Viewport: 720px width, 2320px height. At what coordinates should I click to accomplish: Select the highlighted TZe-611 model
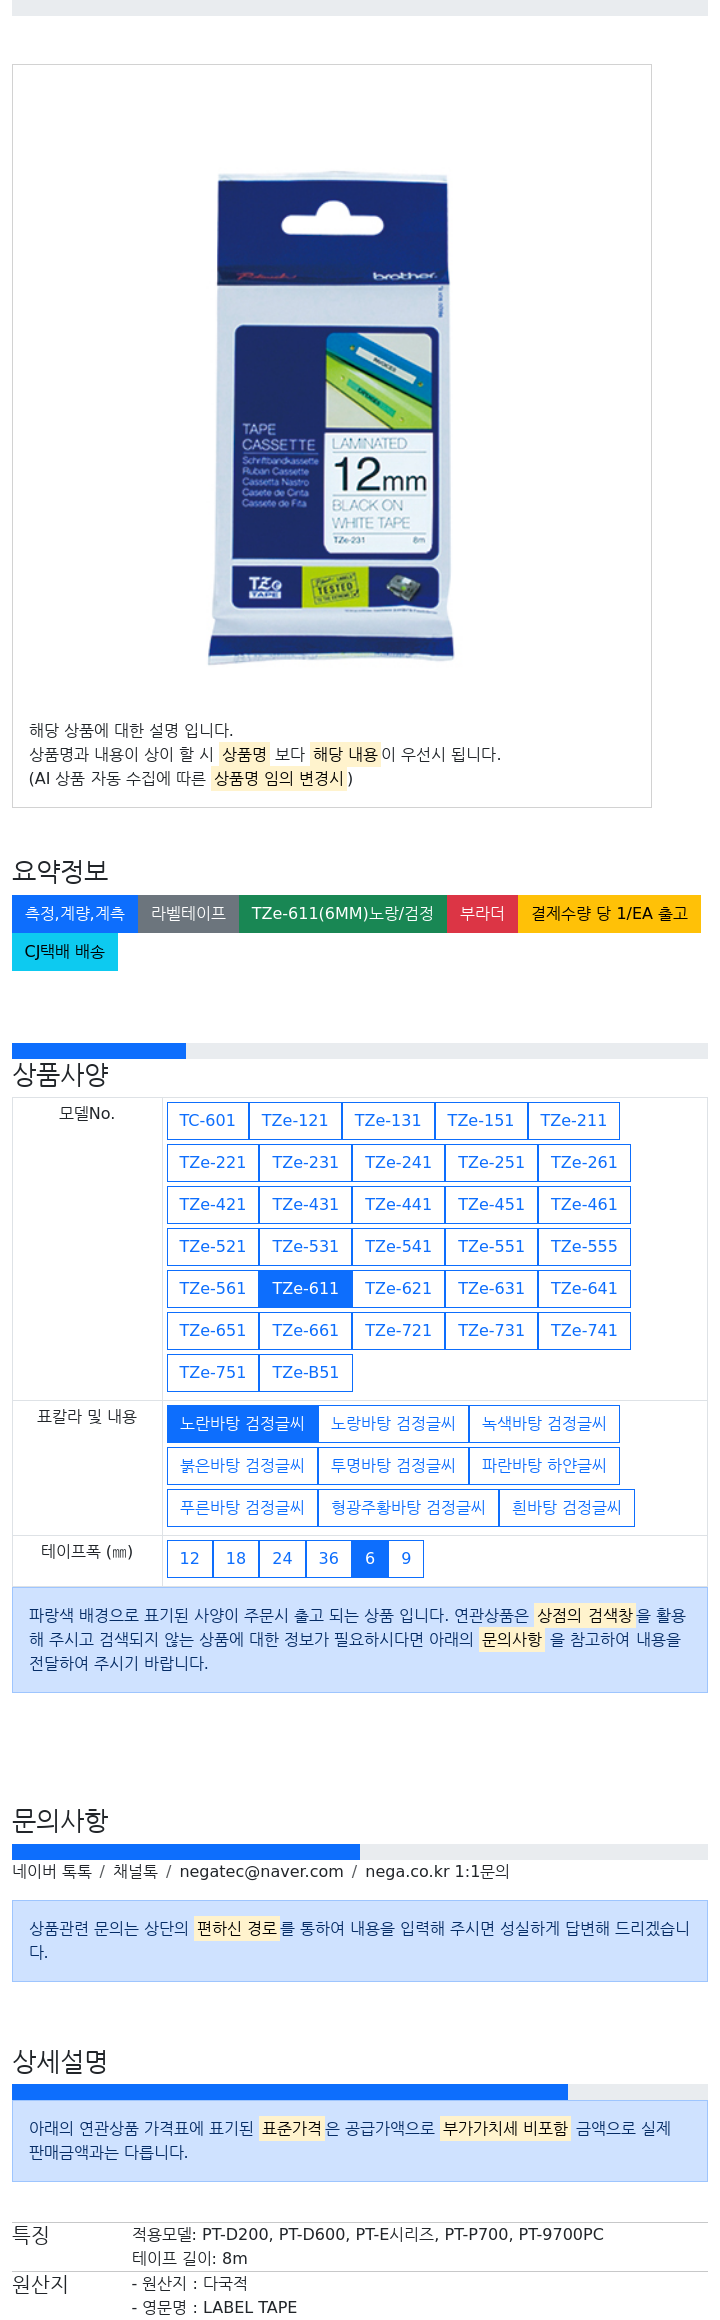click(x=305, y=1289)
